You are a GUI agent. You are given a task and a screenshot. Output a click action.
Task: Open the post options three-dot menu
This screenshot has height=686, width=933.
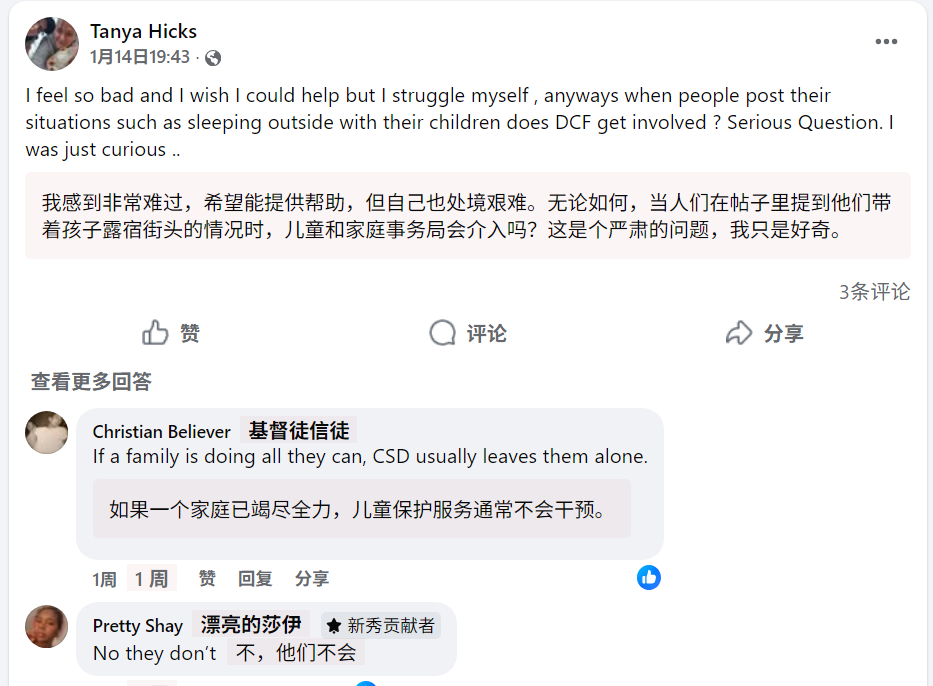point(886,42)
